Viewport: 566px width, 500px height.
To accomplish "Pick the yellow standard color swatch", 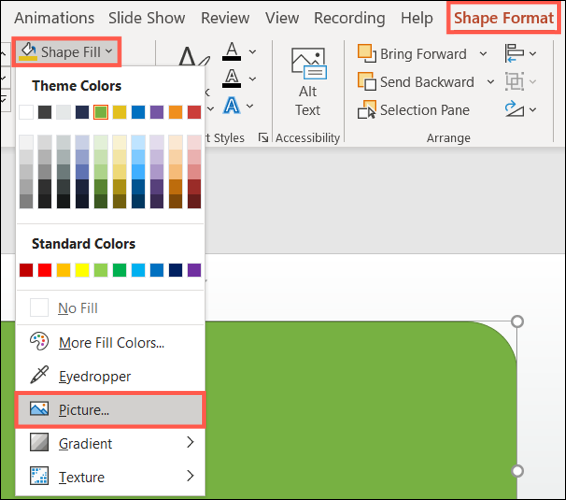I will tap(82, 270).
